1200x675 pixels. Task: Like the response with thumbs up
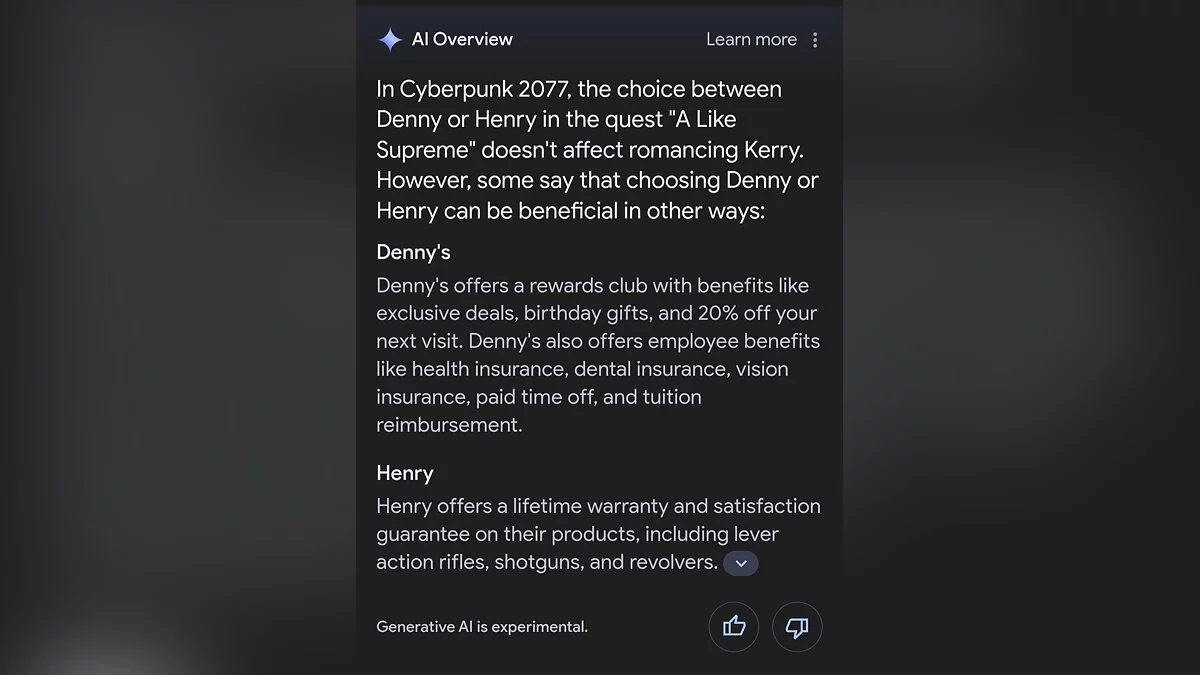[734, 627]
